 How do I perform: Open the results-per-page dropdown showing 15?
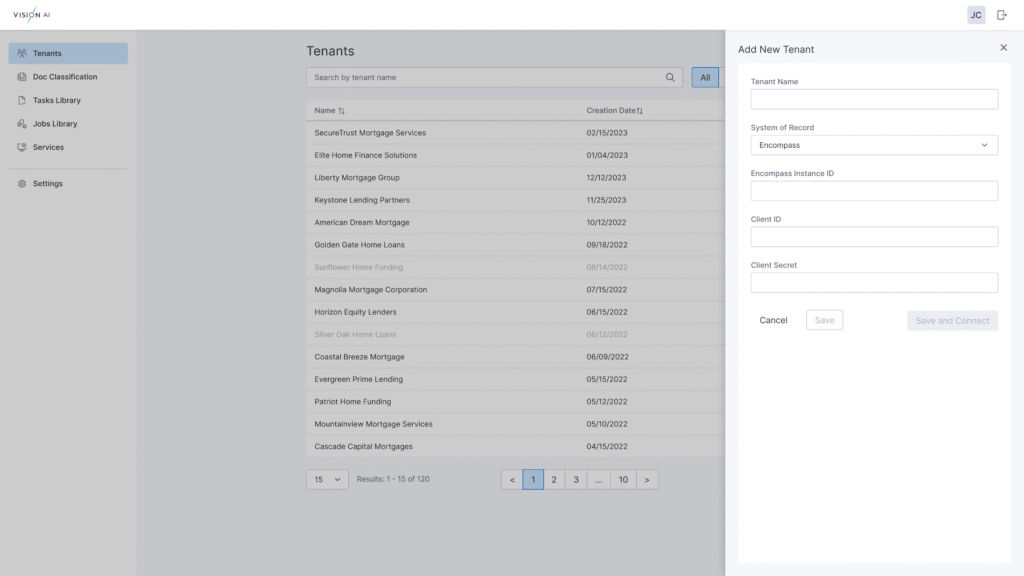pyautogui.click(x=326, y=479)
